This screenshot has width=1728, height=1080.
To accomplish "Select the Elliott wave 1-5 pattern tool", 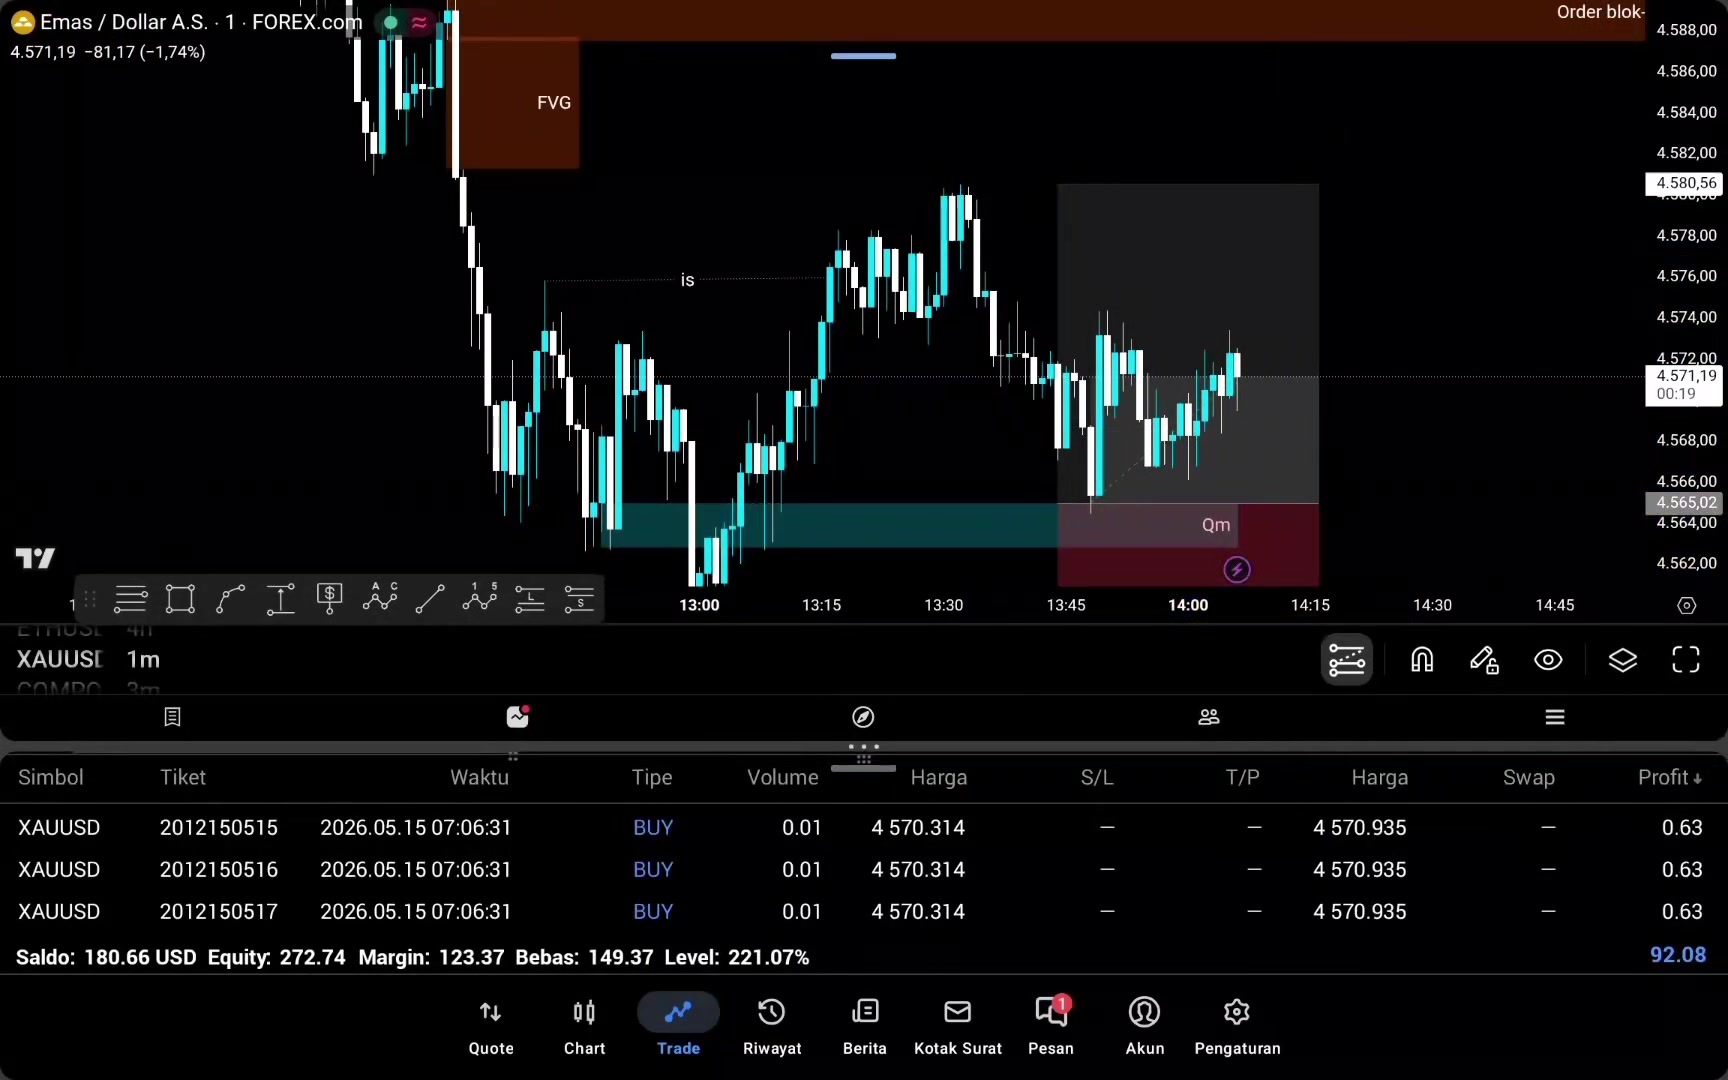I will [x=480, y=598].
